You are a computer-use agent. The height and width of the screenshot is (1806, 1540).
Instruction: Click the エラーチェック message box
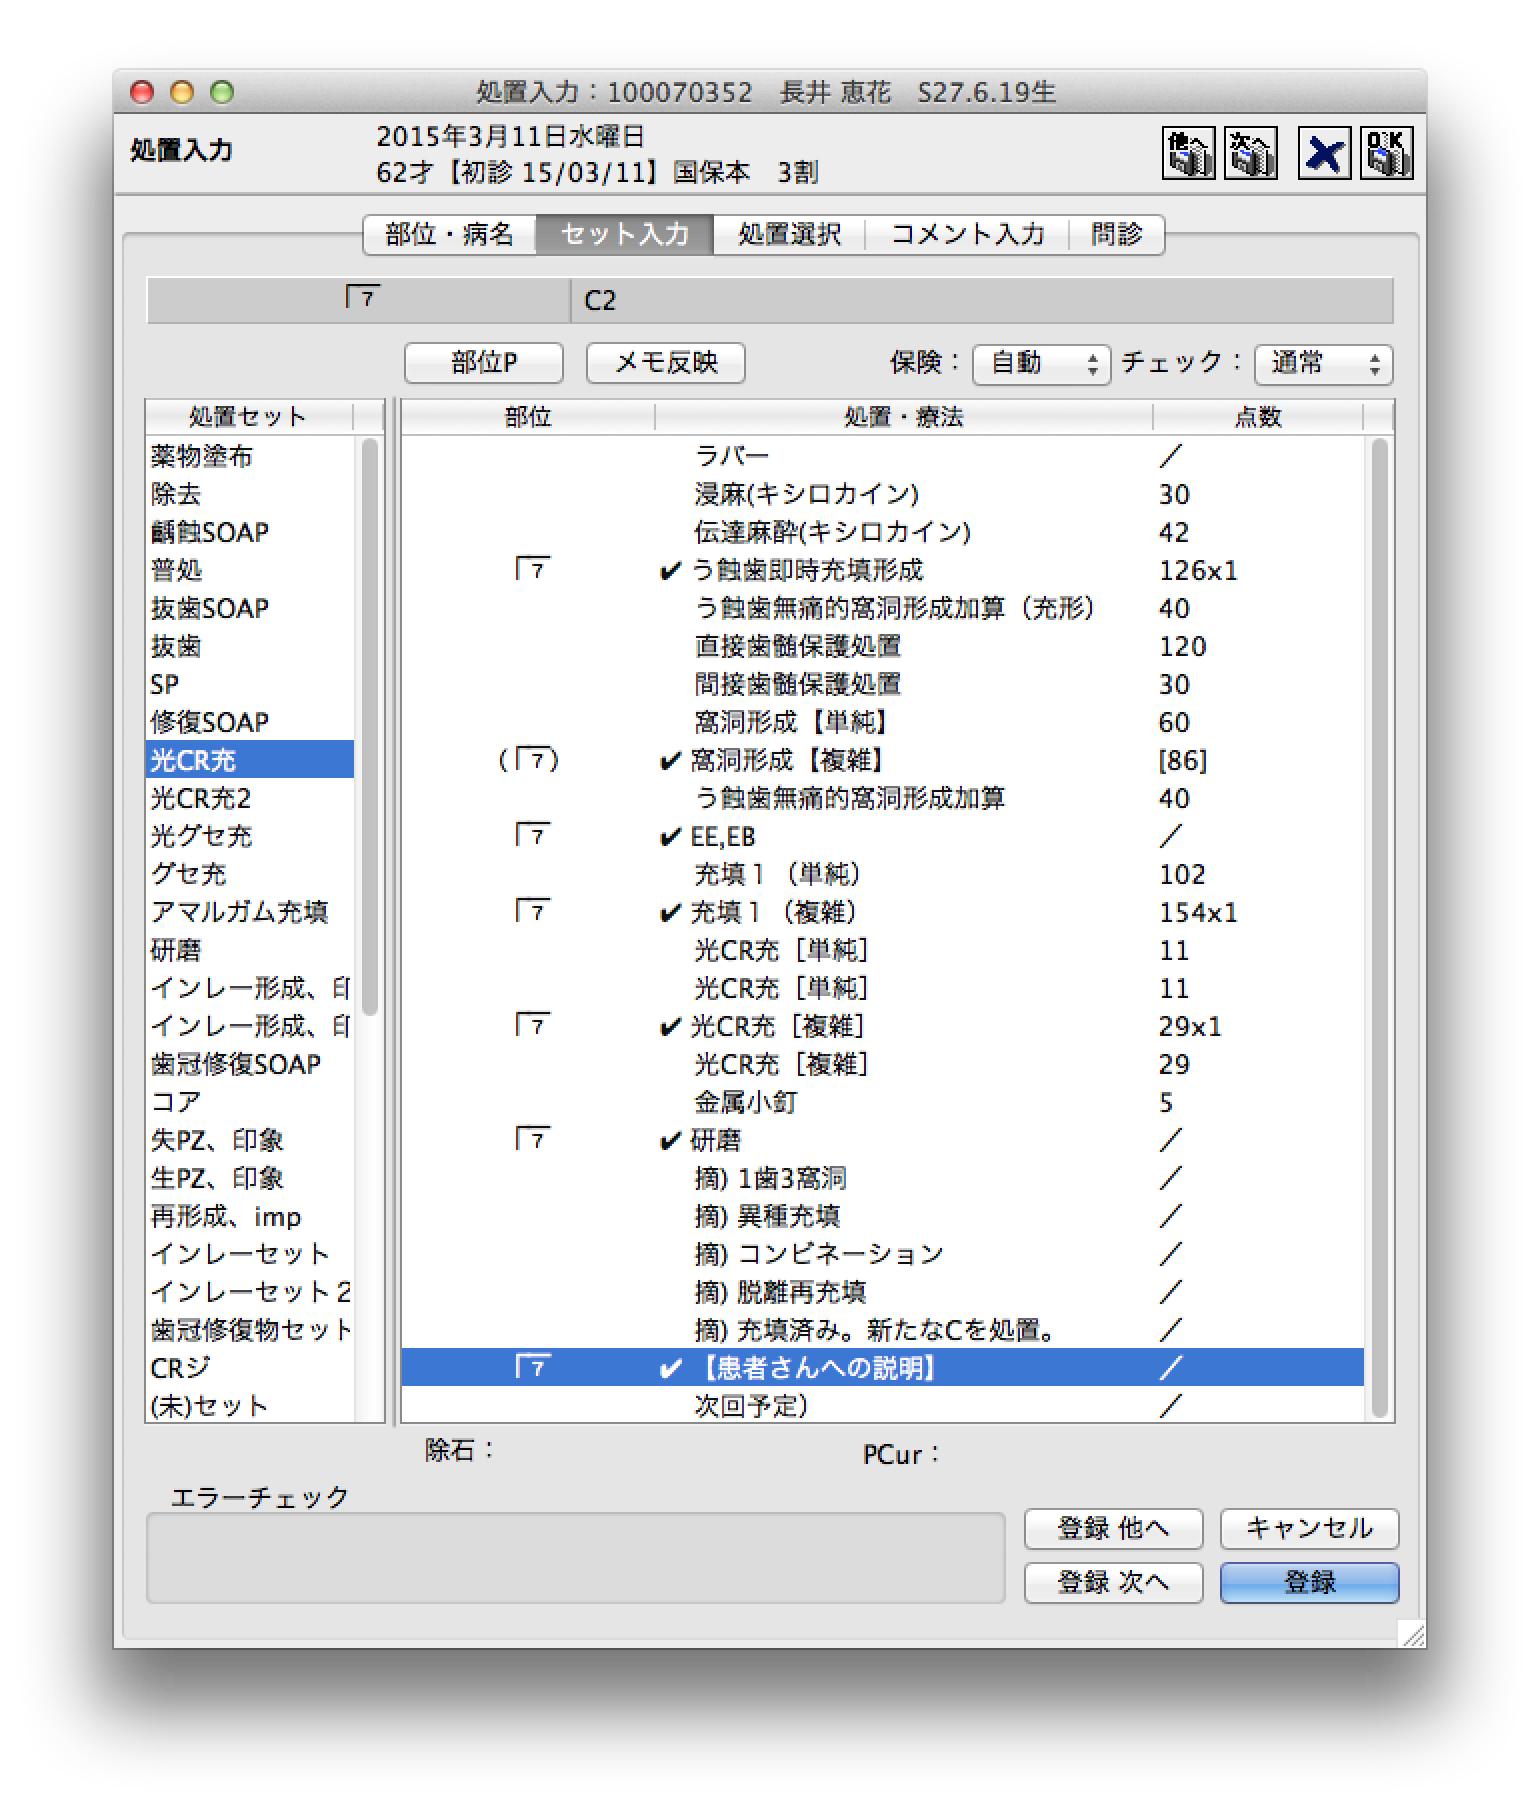coord(575,1558)
